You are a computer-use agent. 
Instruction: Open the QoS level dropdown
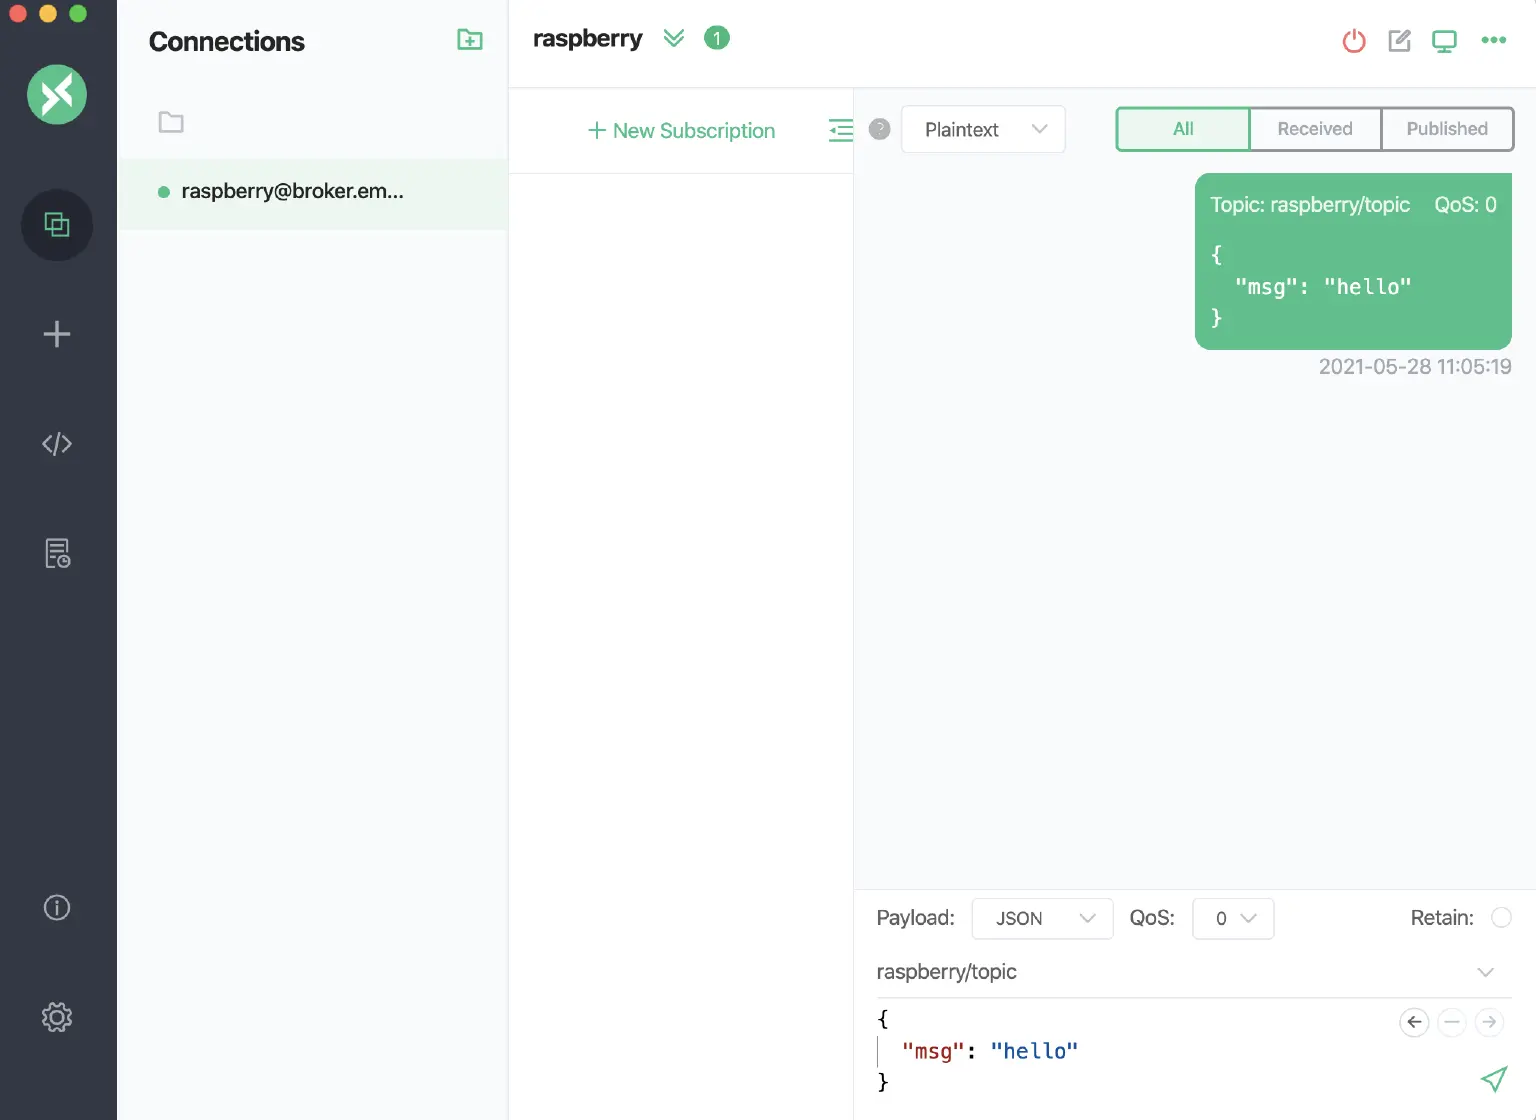(x=1233, y=919)
